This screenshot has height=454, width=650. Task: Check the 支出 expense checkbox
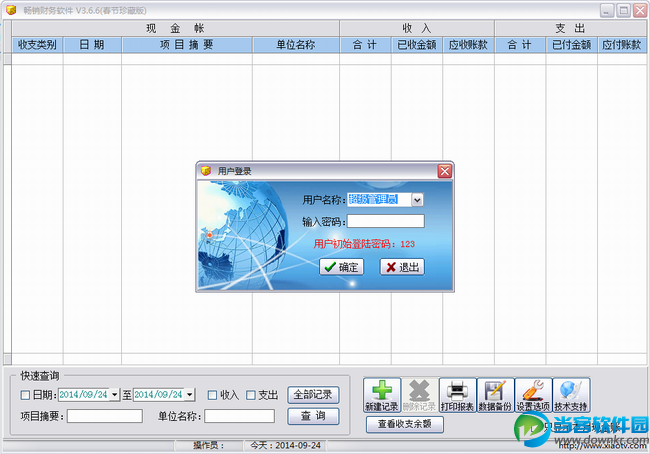pos(251,395)
